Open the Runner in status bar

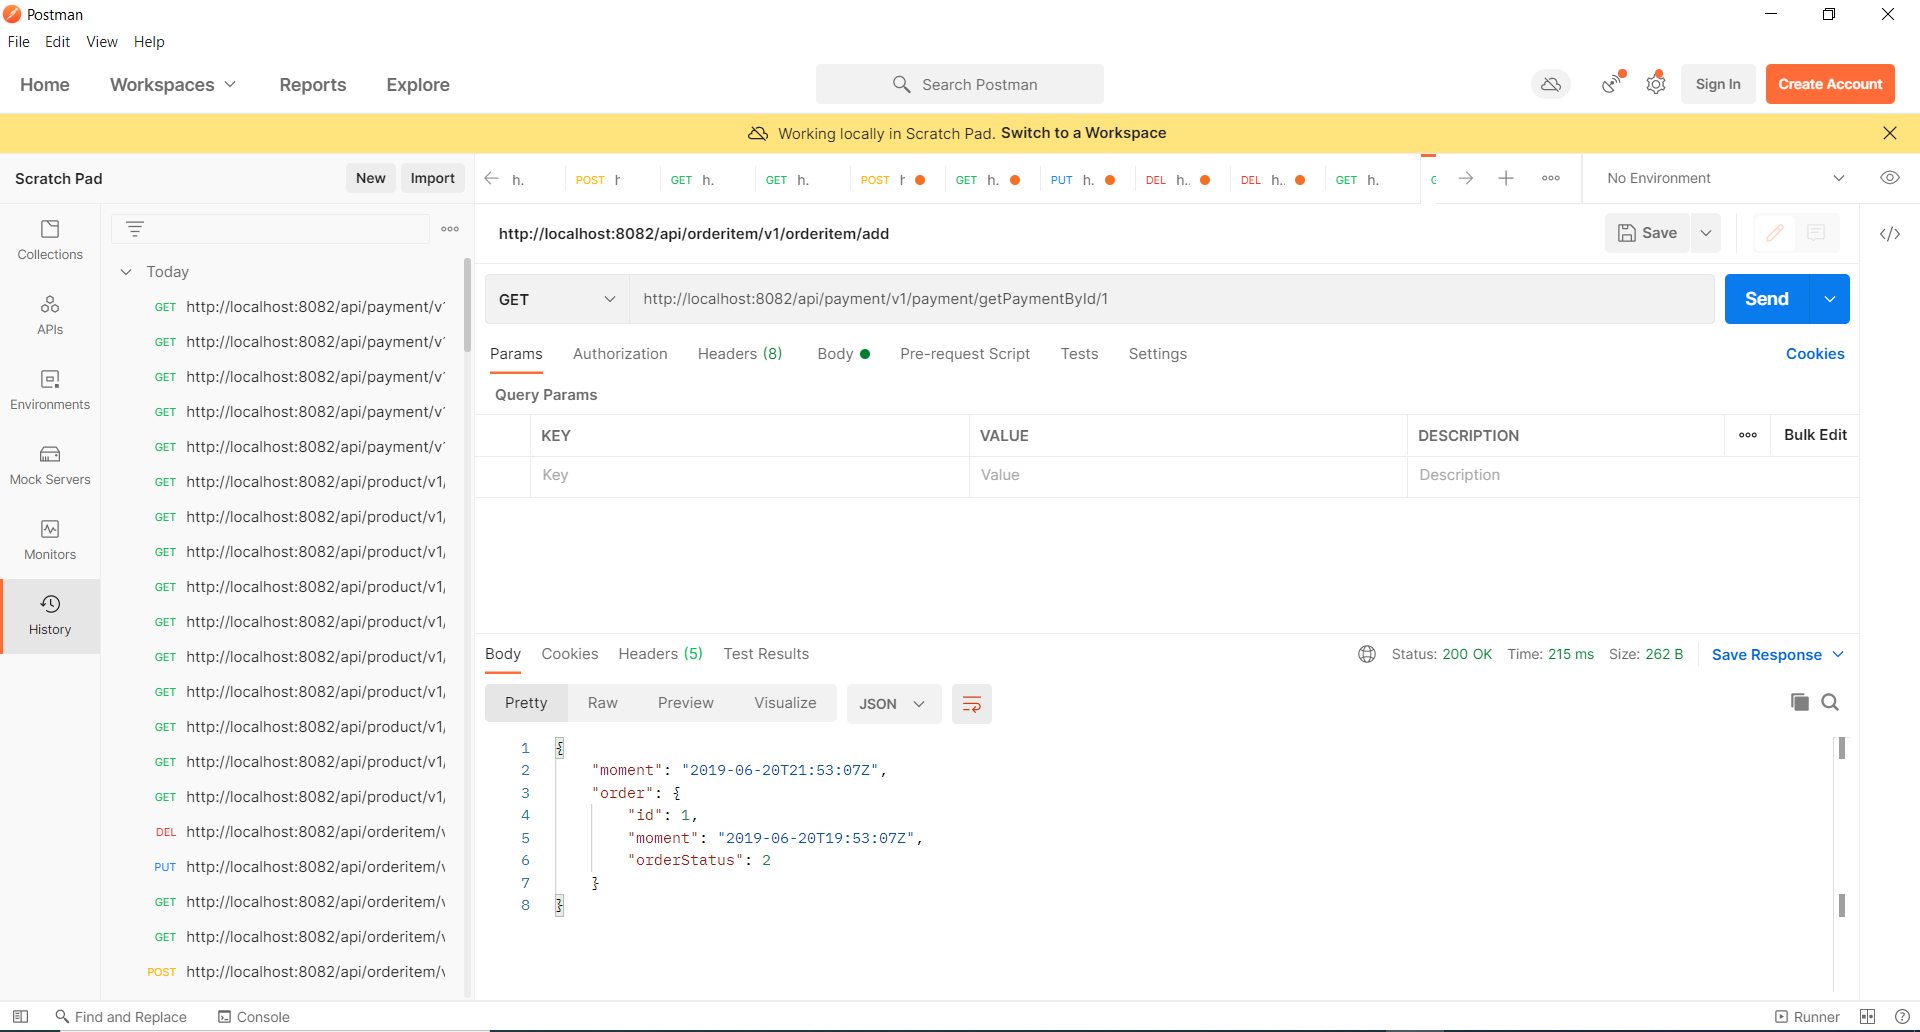pyautogui.click(x=1807, y=1016)
